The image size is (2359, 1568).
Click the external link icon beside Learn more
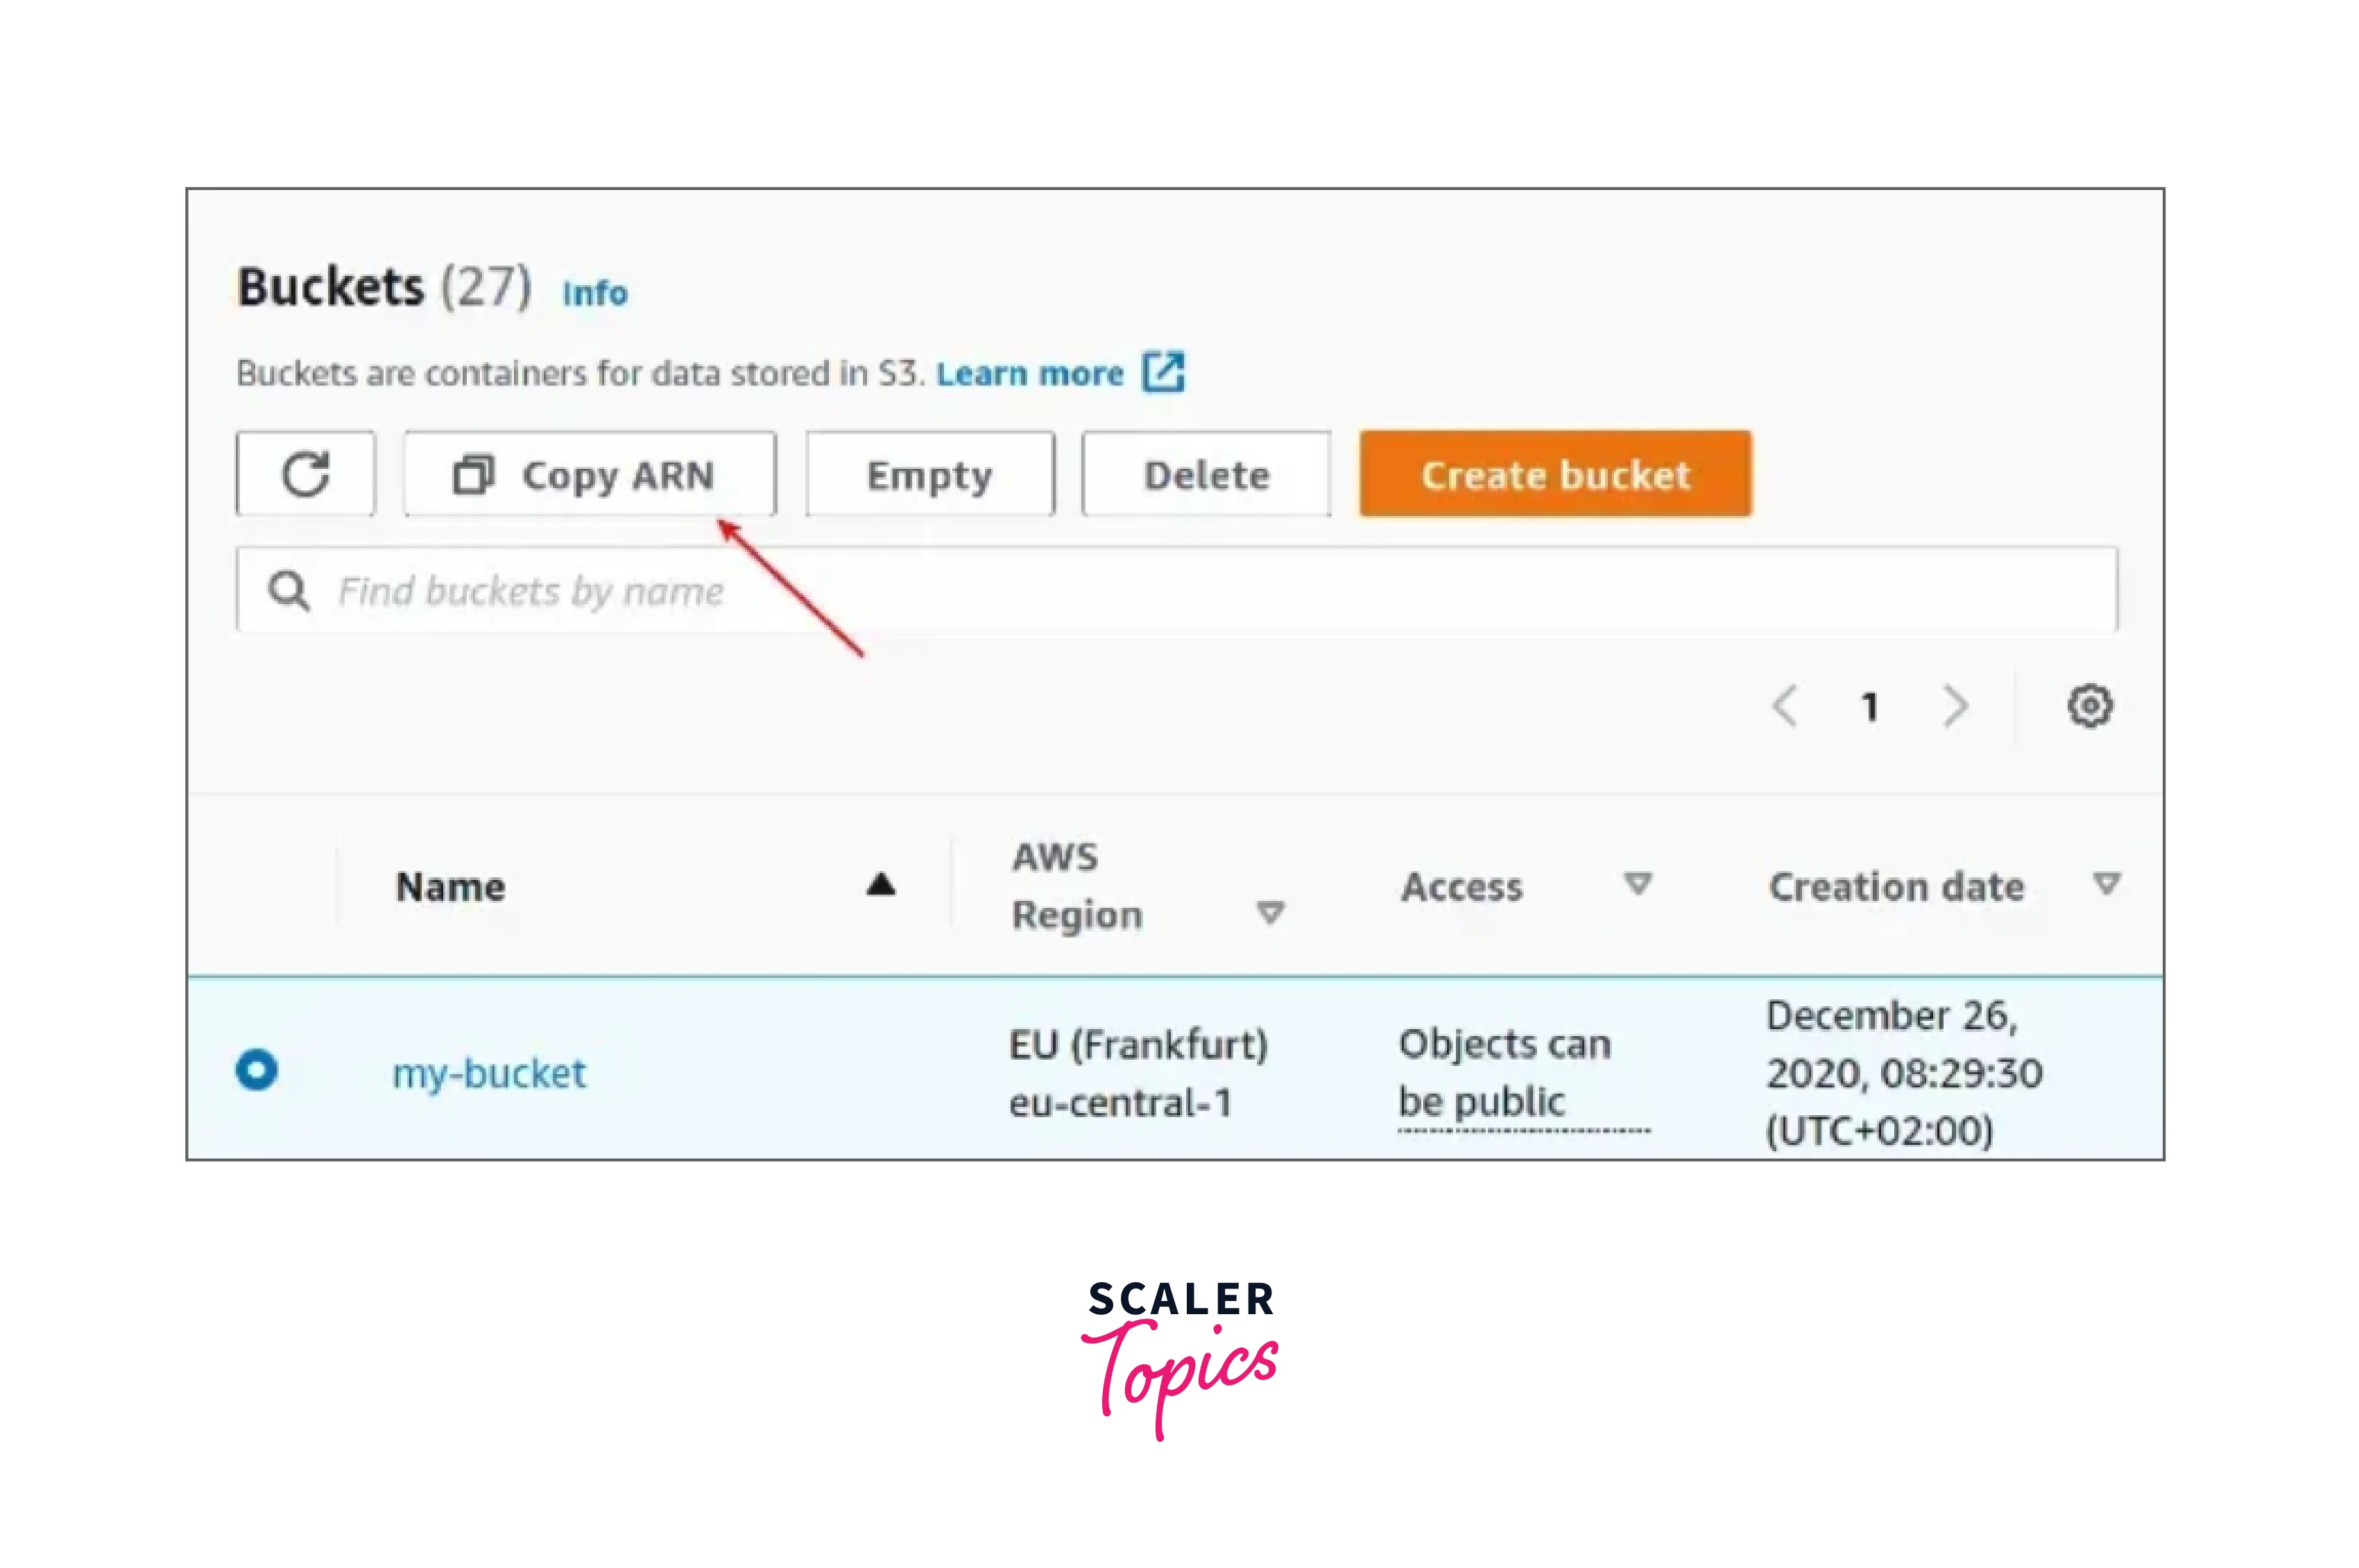click(1163, 372)
